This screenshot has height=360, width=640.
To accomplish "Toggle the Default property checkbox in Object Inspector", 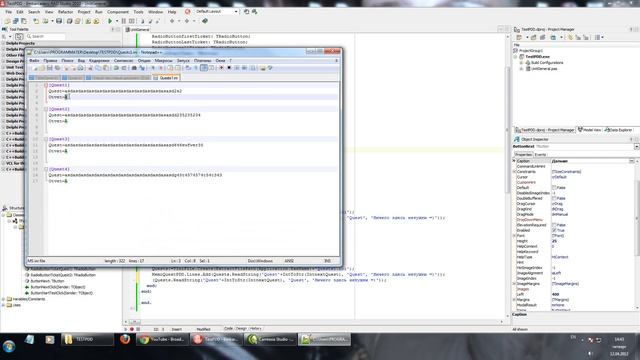I will pyautogui.click(x=554, y=188).
